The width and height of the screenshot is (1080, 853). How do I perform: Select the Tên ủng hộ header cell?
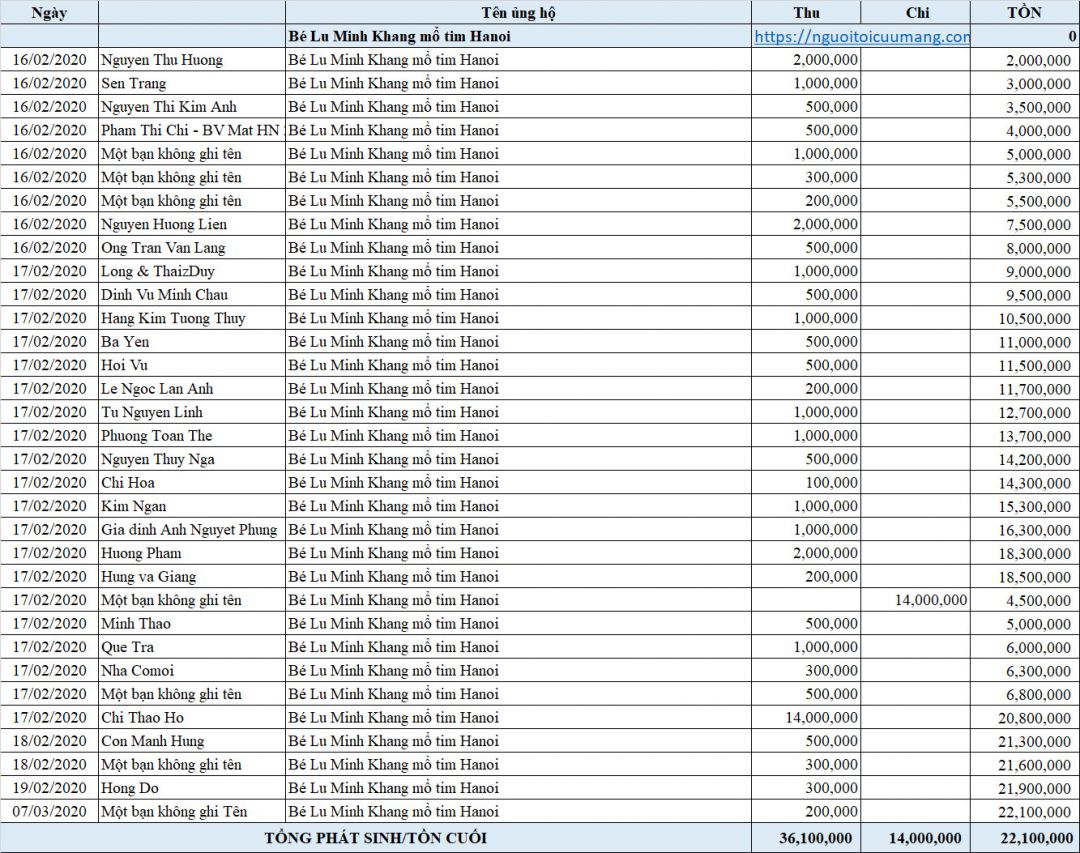[518, 13]
